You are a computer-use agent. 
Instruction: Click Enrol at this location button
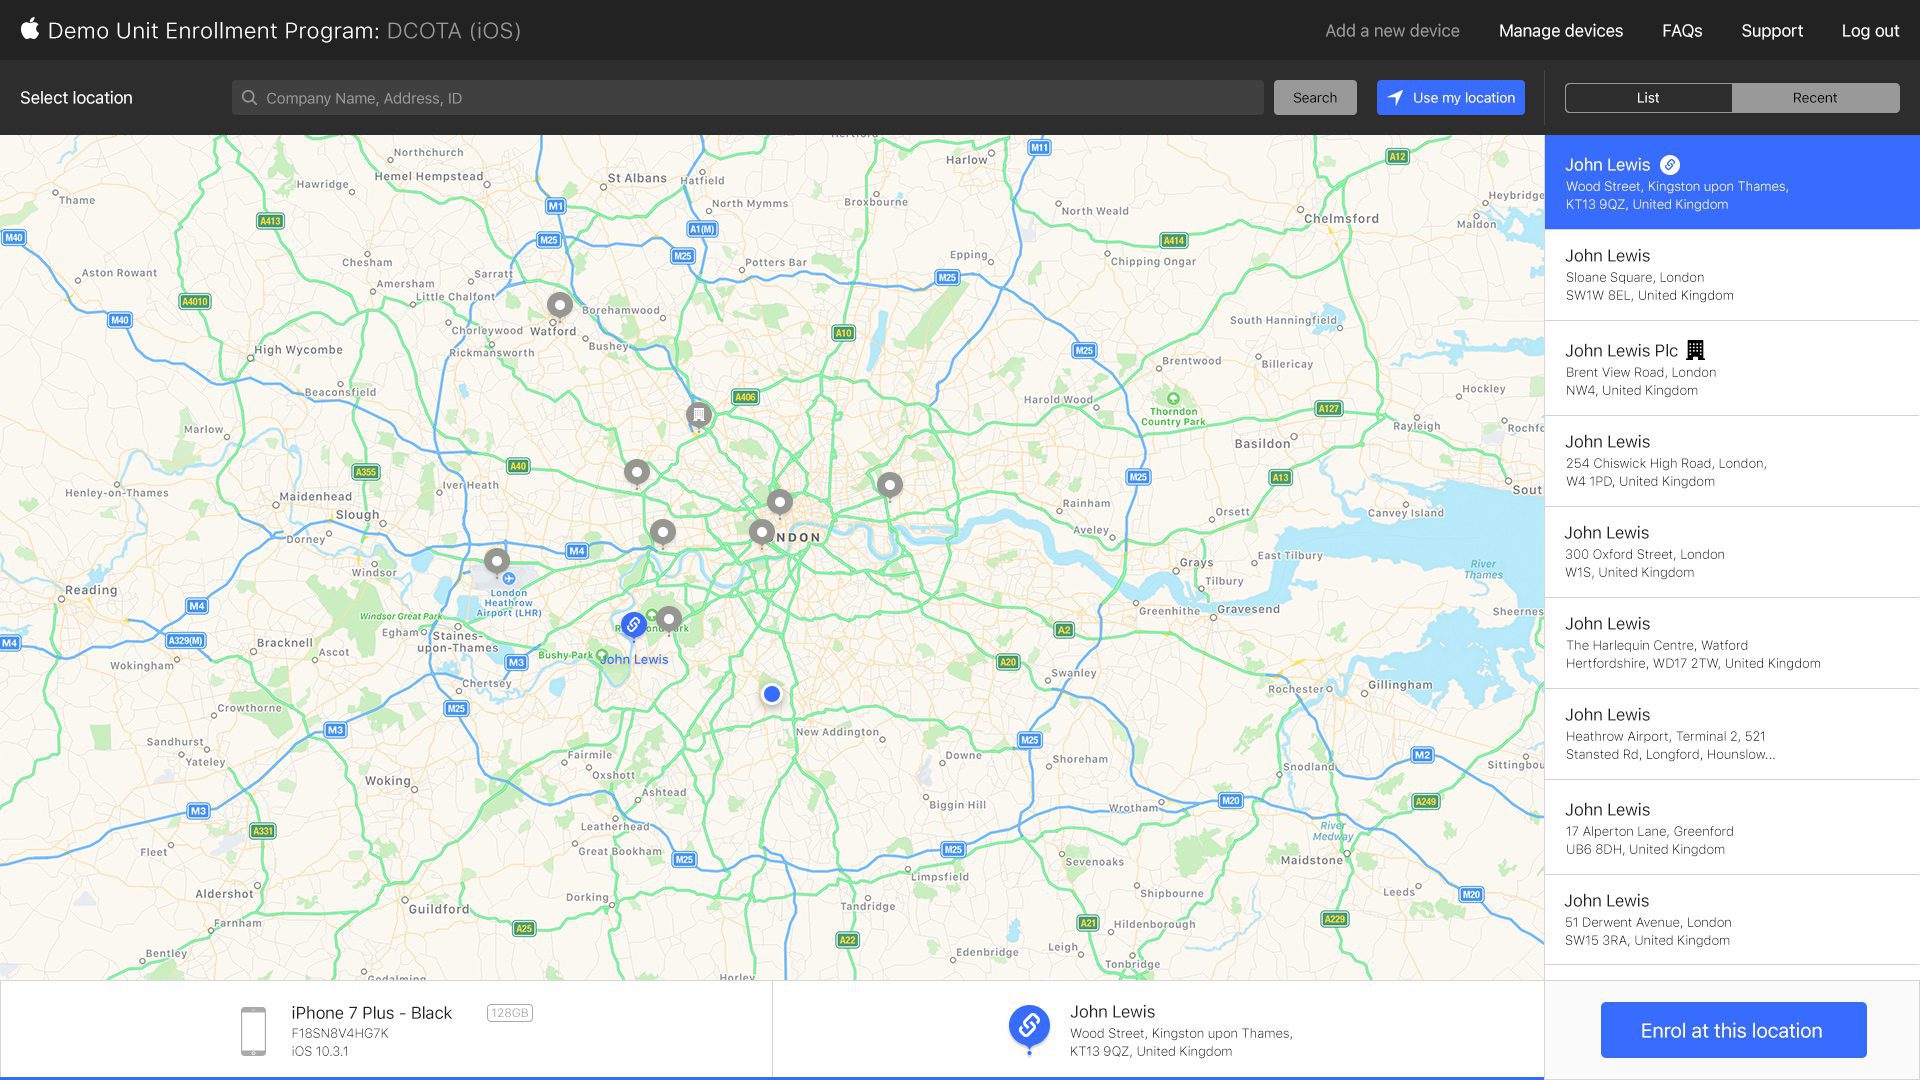click(1733, 1030)
